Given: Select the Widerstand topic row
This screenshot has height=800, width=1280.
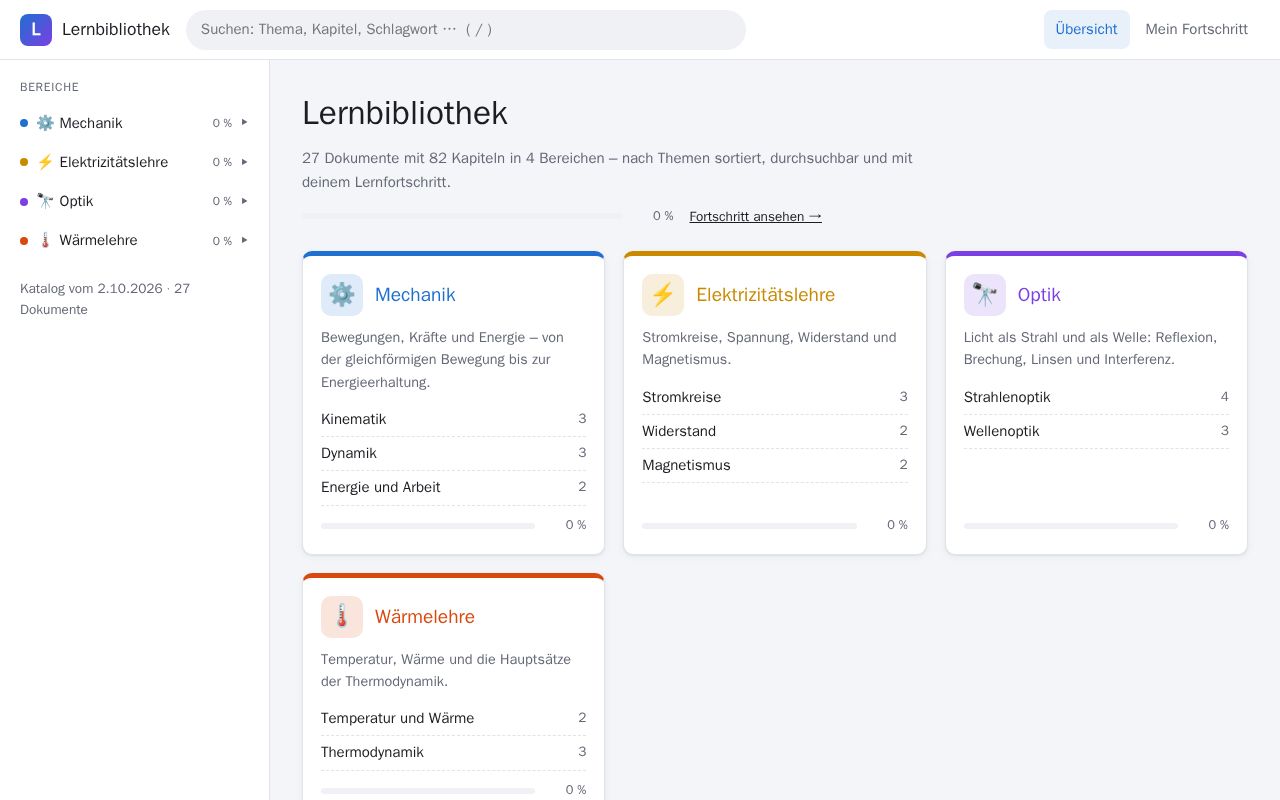Looking at the screenshot, I should point(775,431).
